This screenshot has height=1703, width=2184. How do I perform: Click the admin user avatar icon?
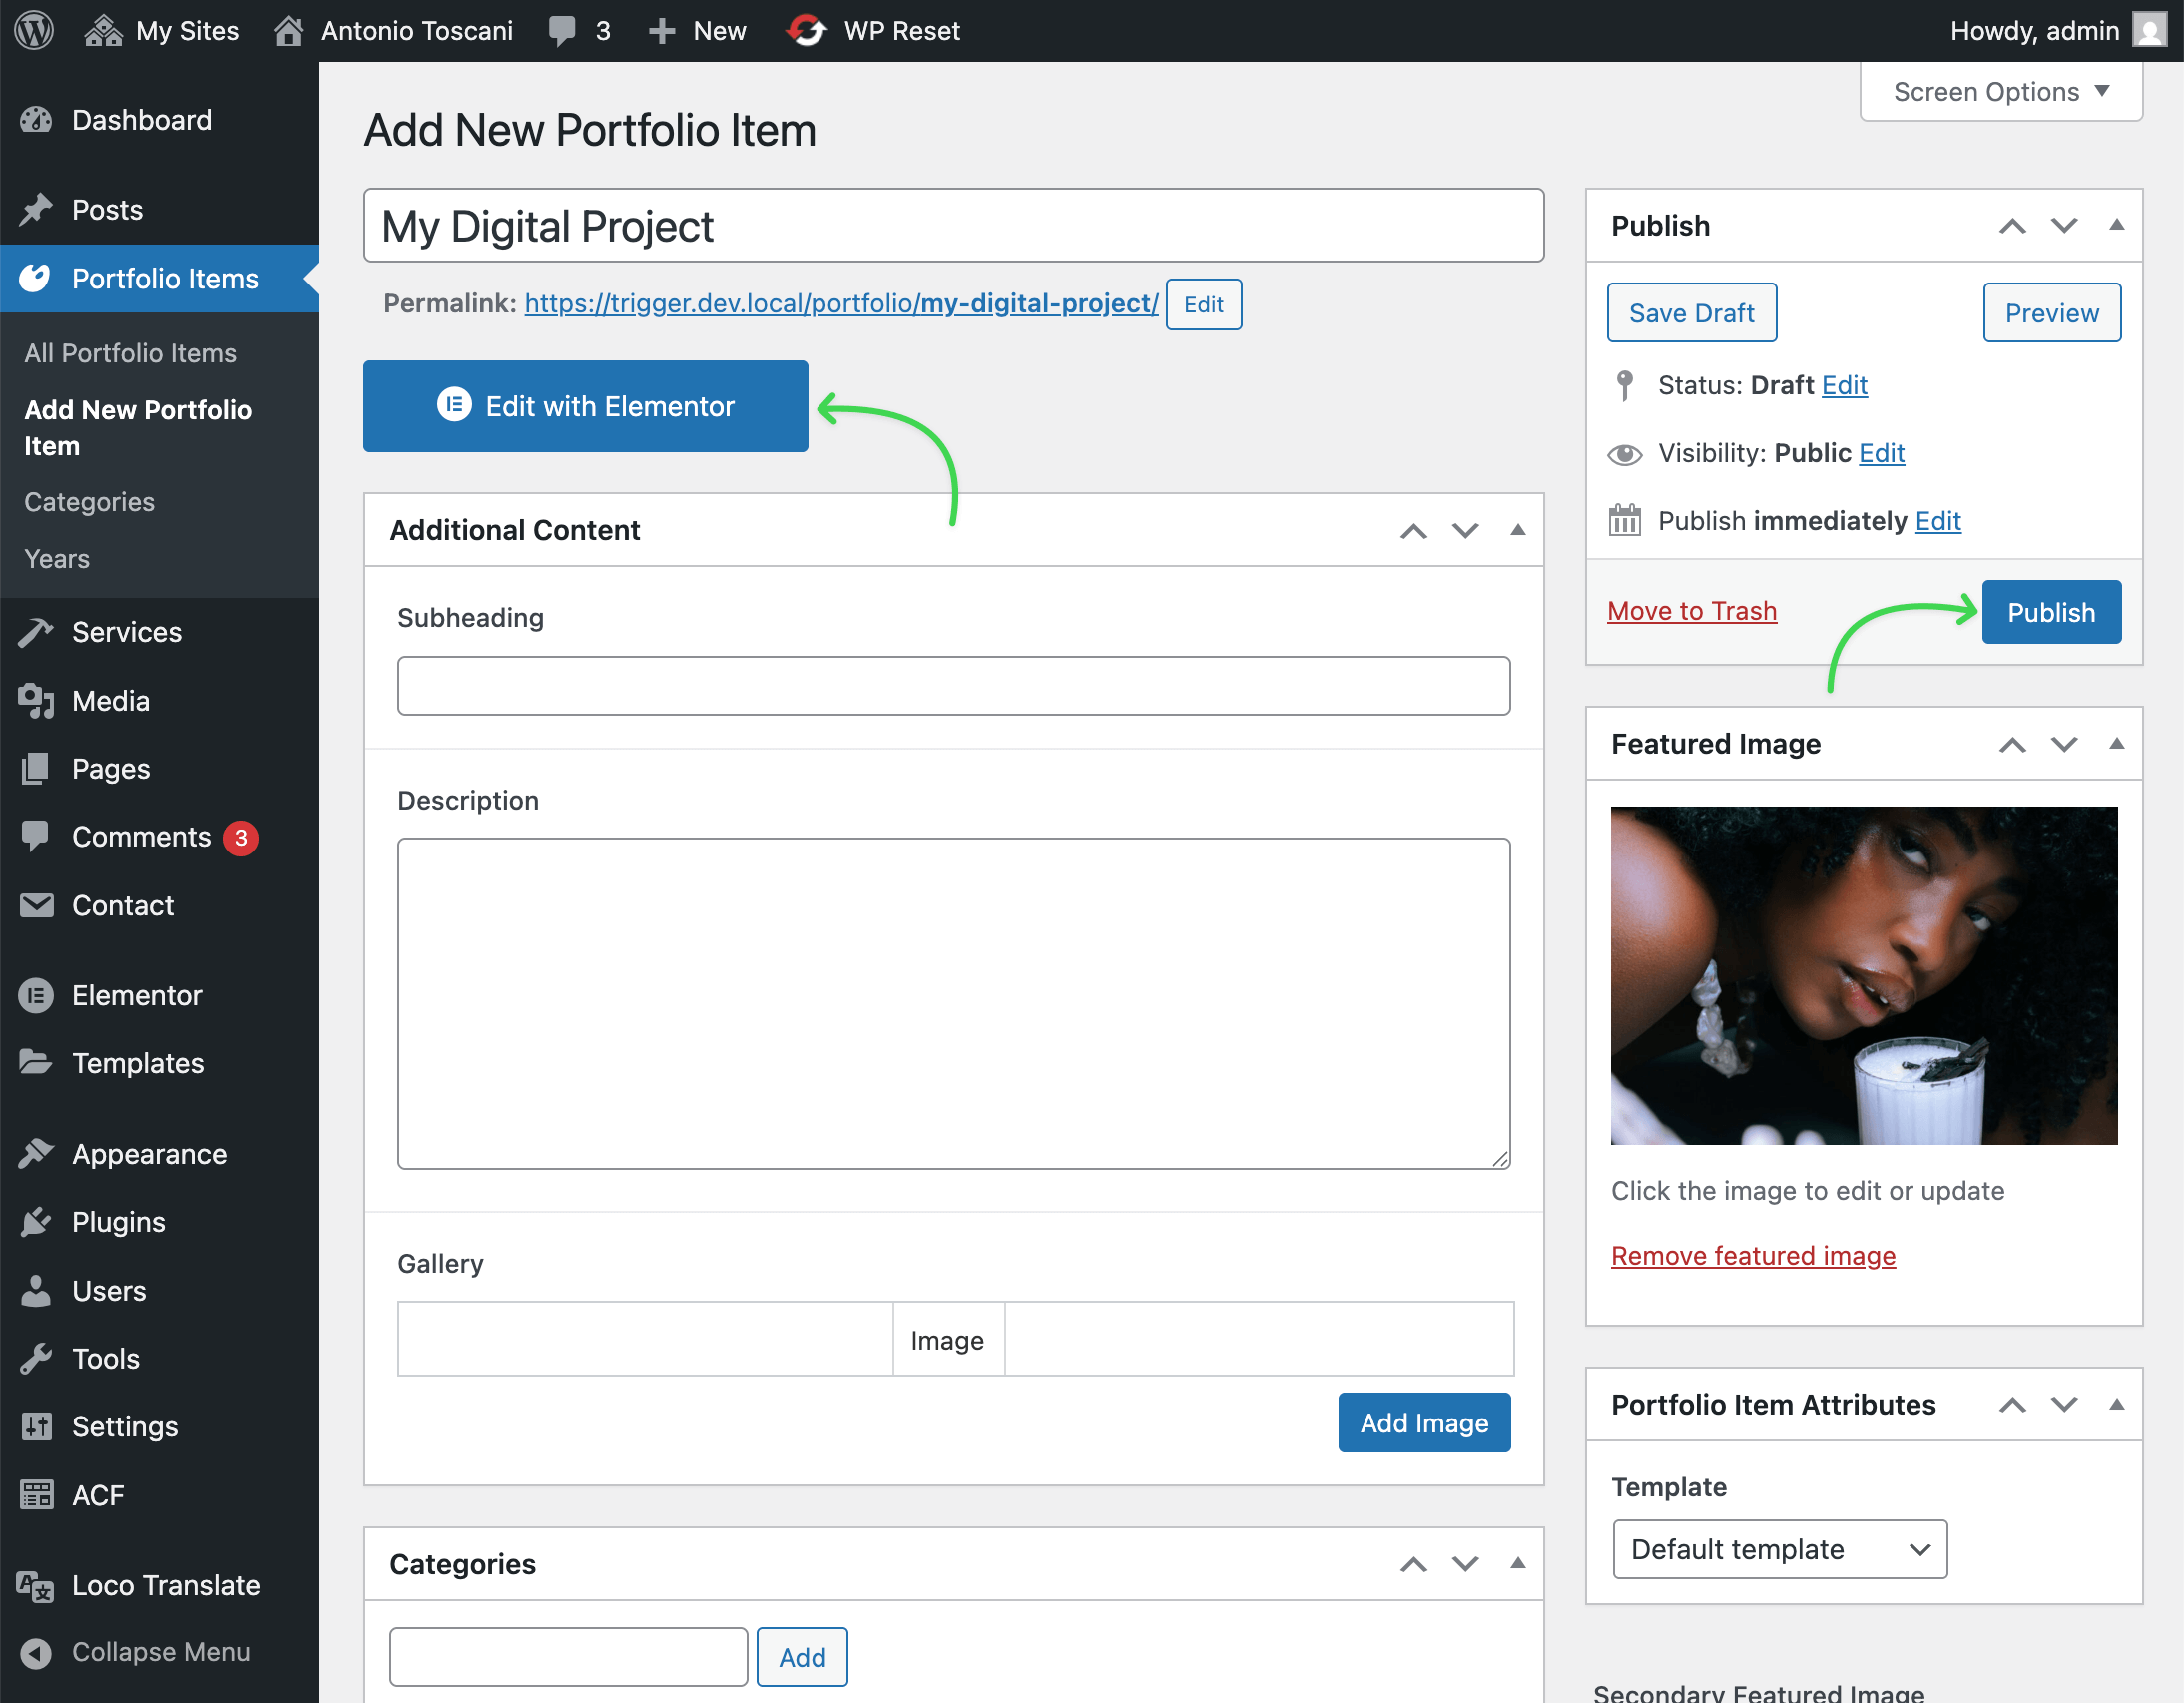point(2149,30)
